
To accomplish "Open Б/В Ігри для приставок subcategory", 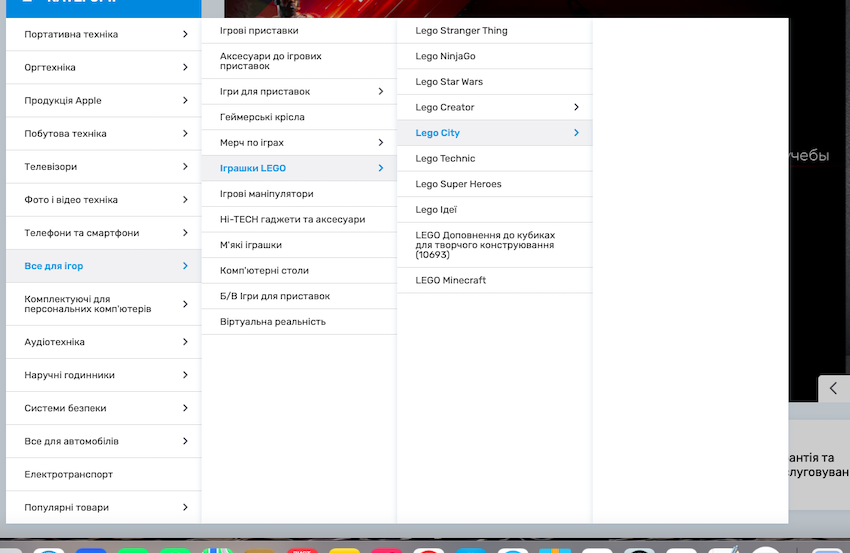I will pos(299,296).
